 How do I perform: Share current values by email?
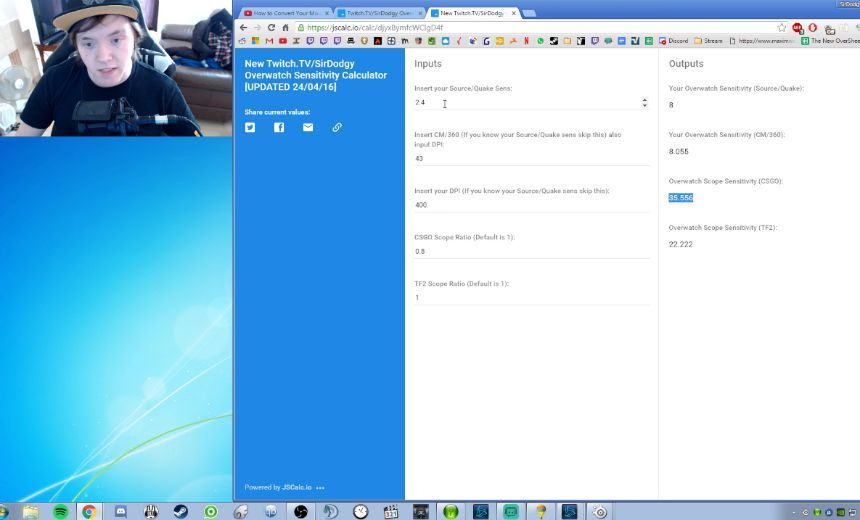(x=308, y=128)
